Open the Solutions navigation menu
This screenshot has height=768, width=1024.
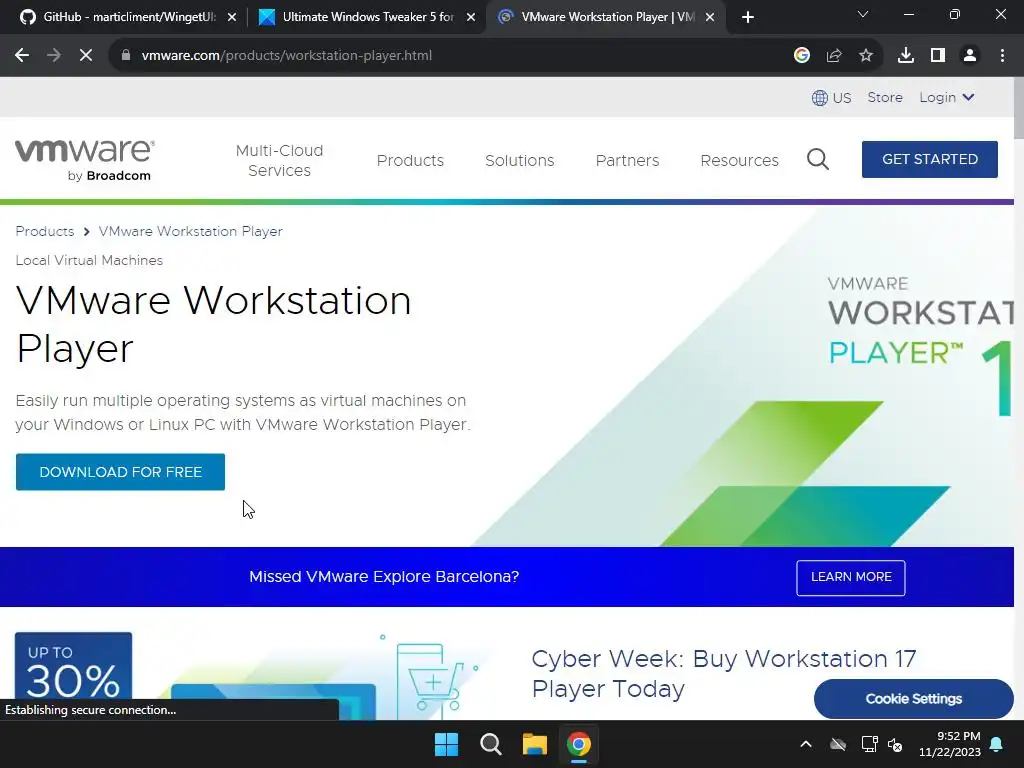[519, 160]
